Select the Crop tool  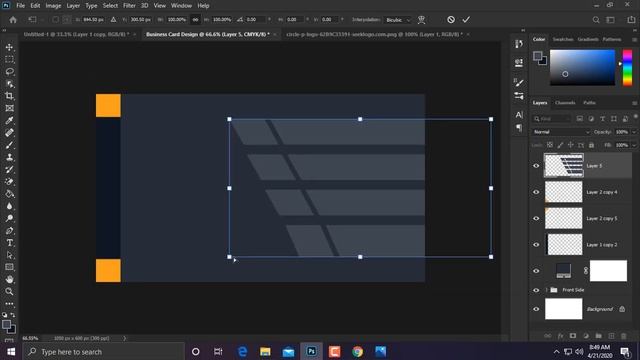(x=9, y=96)
